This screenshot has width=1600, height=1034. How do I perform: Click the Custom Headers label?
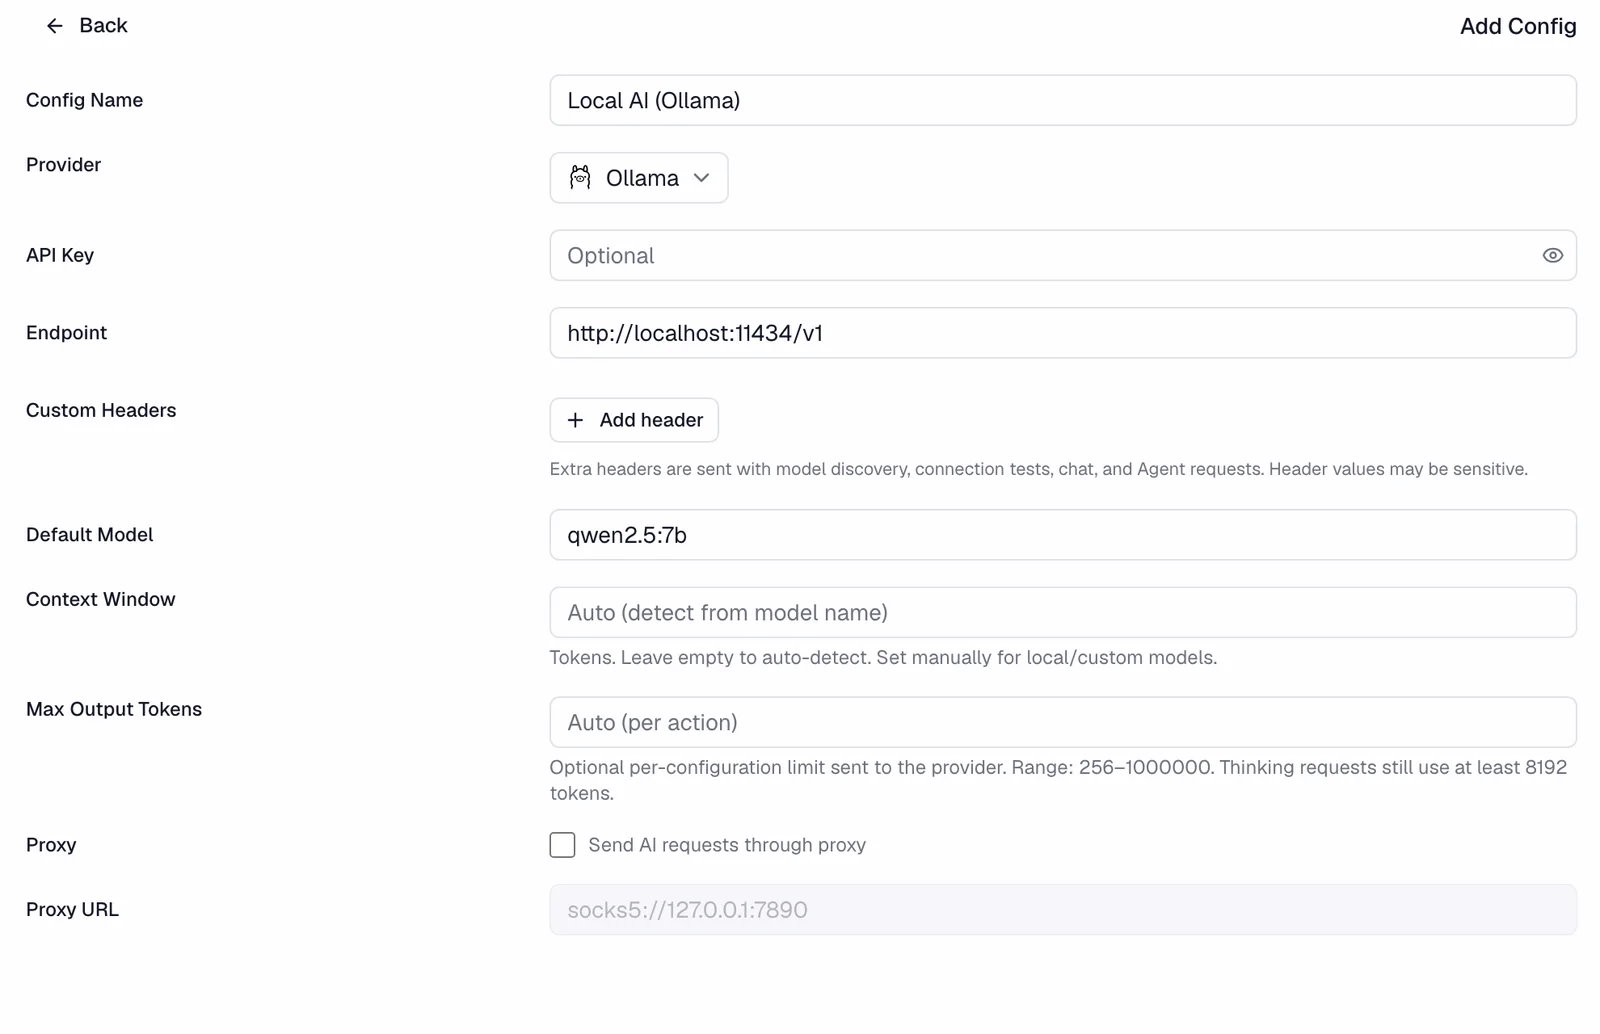pos(101,410)
